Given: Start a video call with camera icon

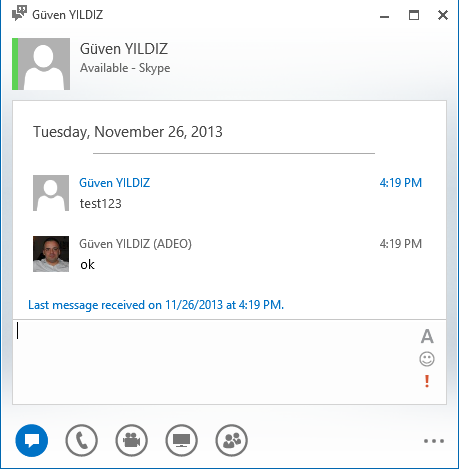Looking at the screenshot, I should (132, 440).
